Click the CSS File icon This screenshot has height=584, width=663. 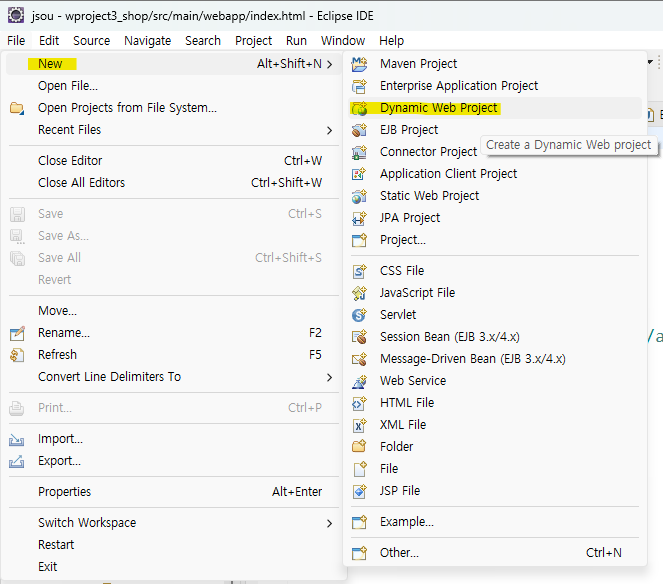pyautogui.click(x=359, y=271)
